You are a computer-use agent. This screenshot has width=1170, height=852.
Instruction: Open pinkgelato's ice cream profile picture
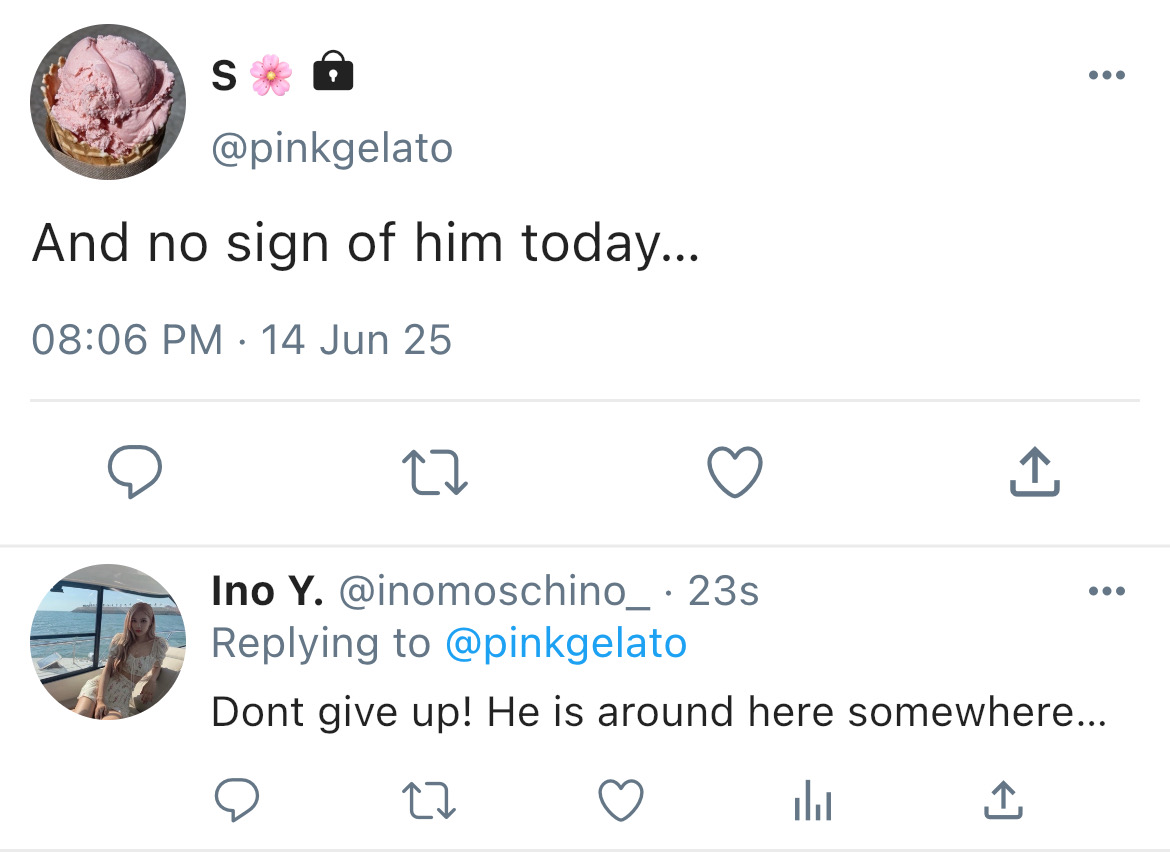[107, 101]
